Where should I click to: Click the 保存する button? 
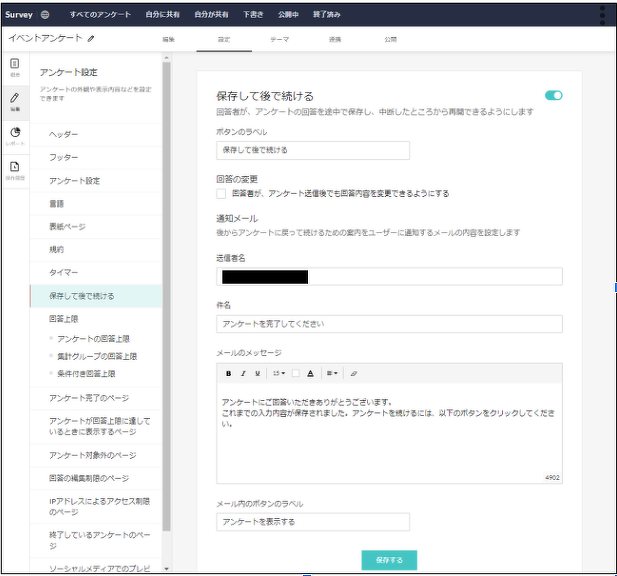click(389, 560)
